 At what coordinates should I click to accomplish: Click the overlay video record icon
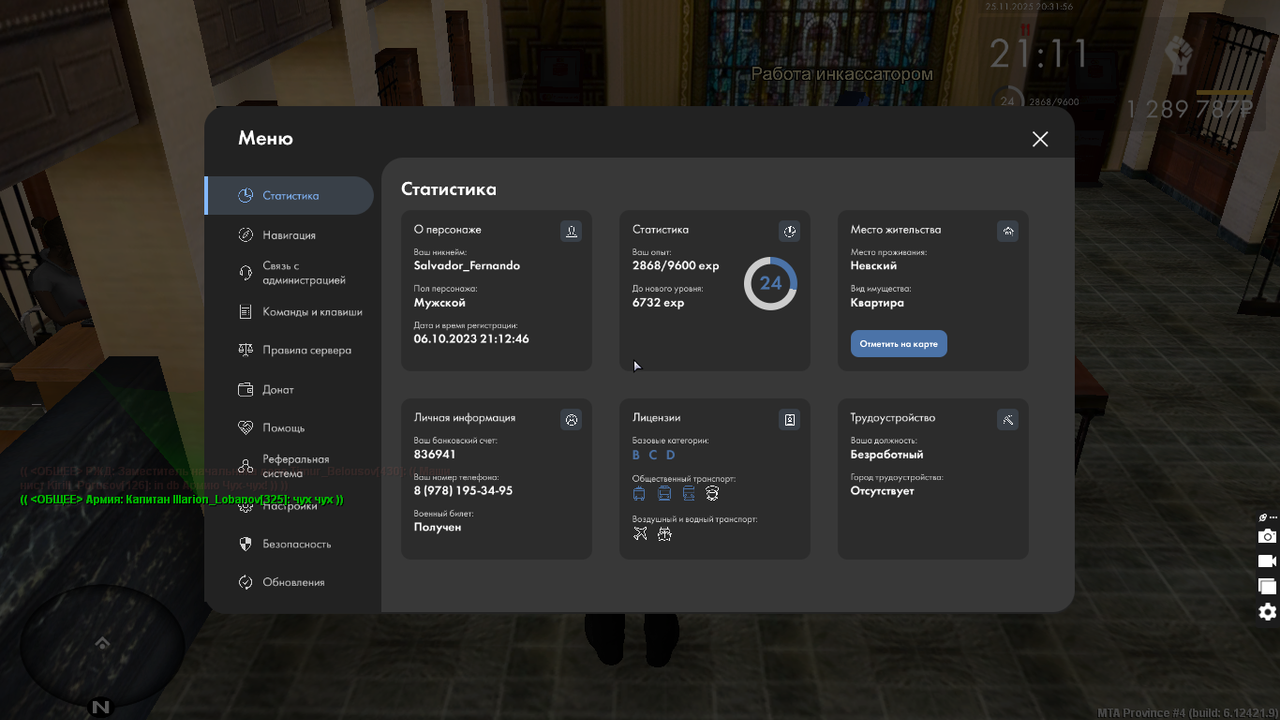pyautogui.click(x=1267, y=562)
